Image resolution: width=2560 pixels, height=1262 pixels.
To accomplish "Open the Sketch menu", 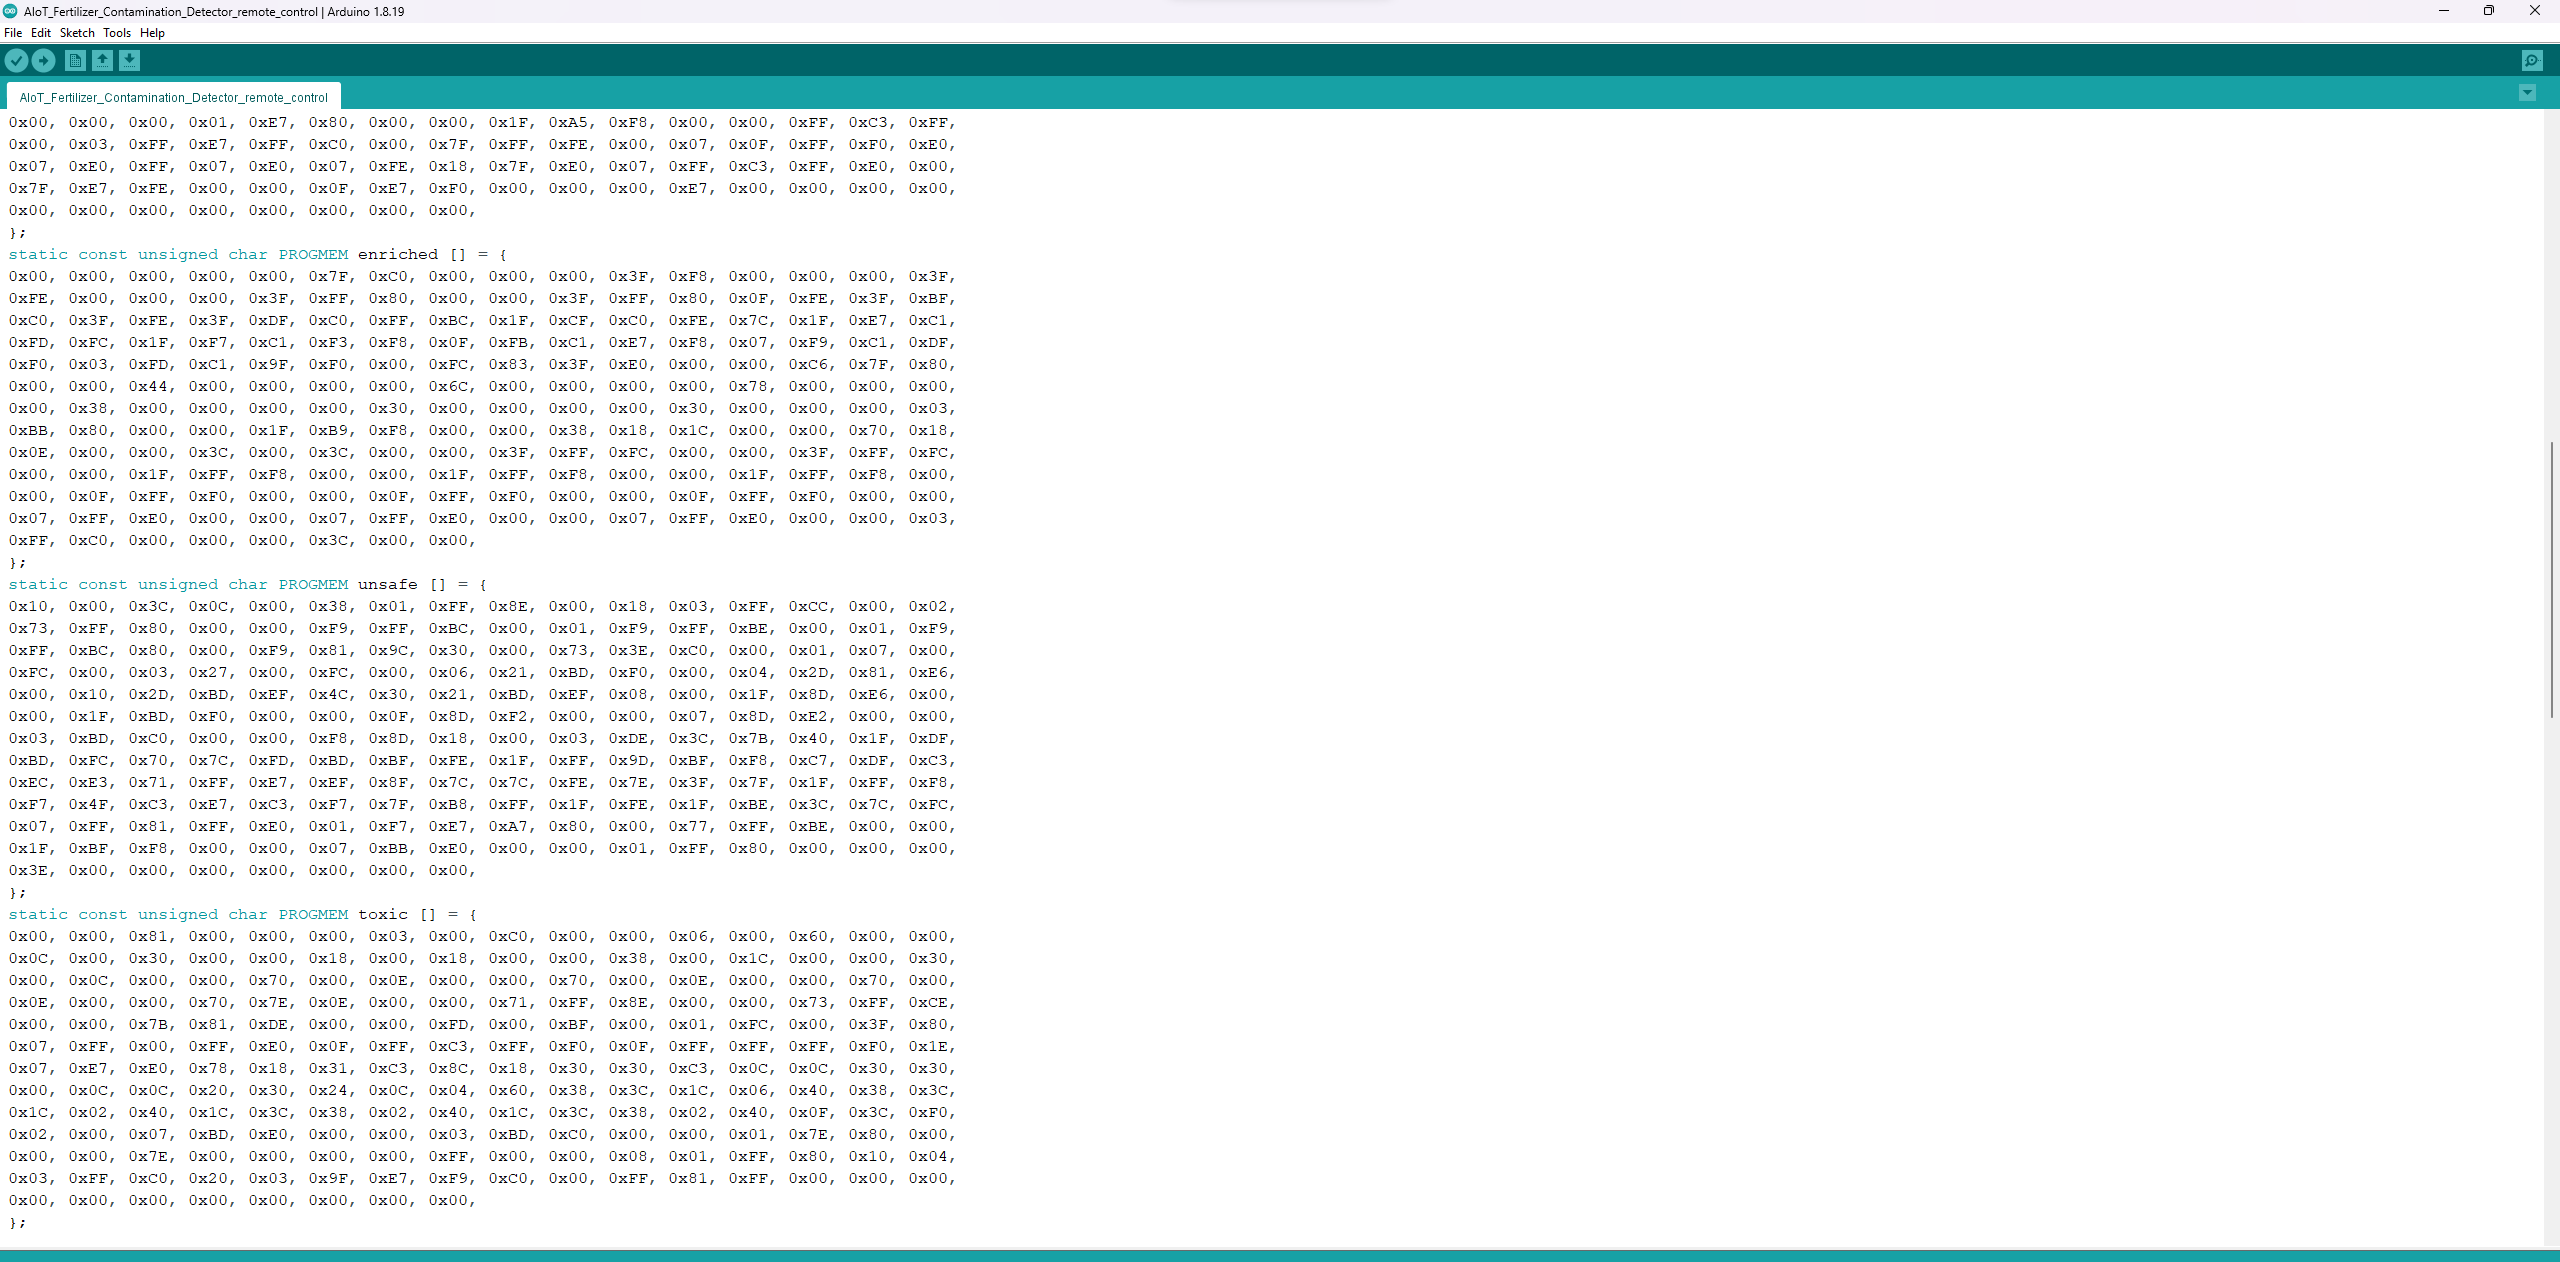I will [x=77, y=33].
